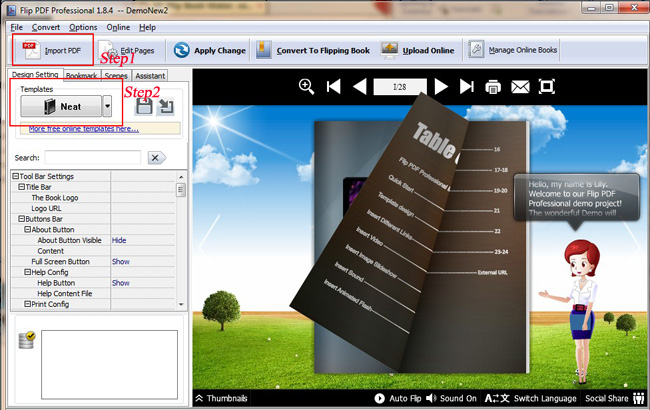Click the save template floppy icon
650x410 pixels.
tap(144, 107)
